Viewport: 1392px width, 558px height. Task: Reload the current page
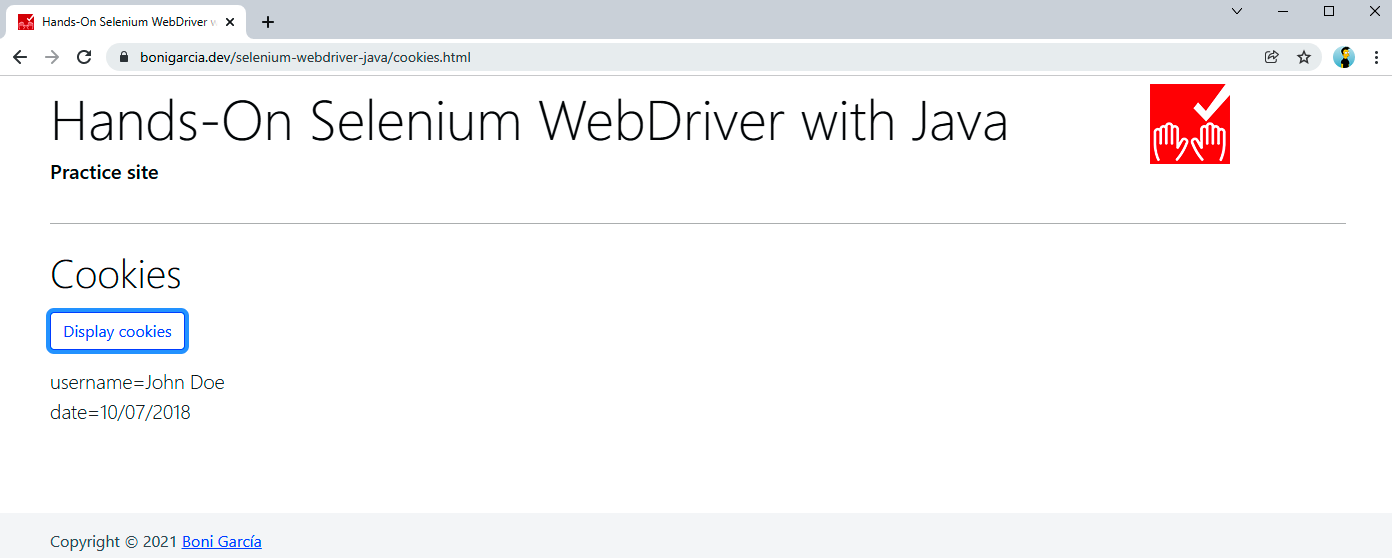pos(84,57)
